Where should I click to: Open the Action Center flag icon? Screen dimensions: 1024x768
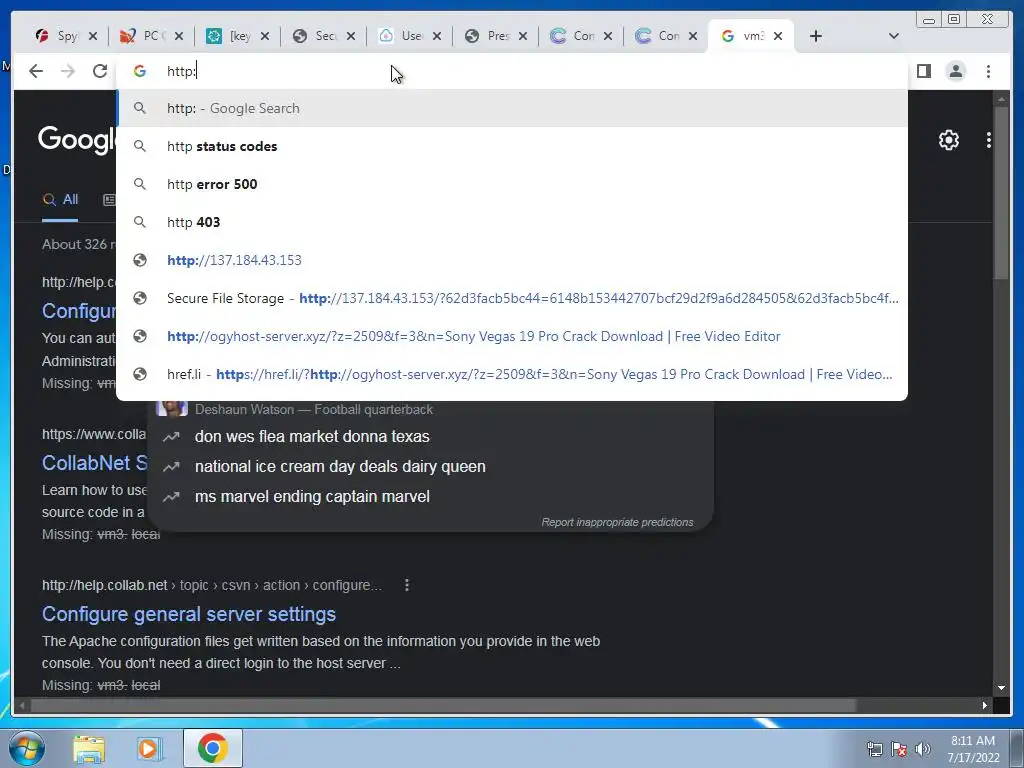(899, 749)
